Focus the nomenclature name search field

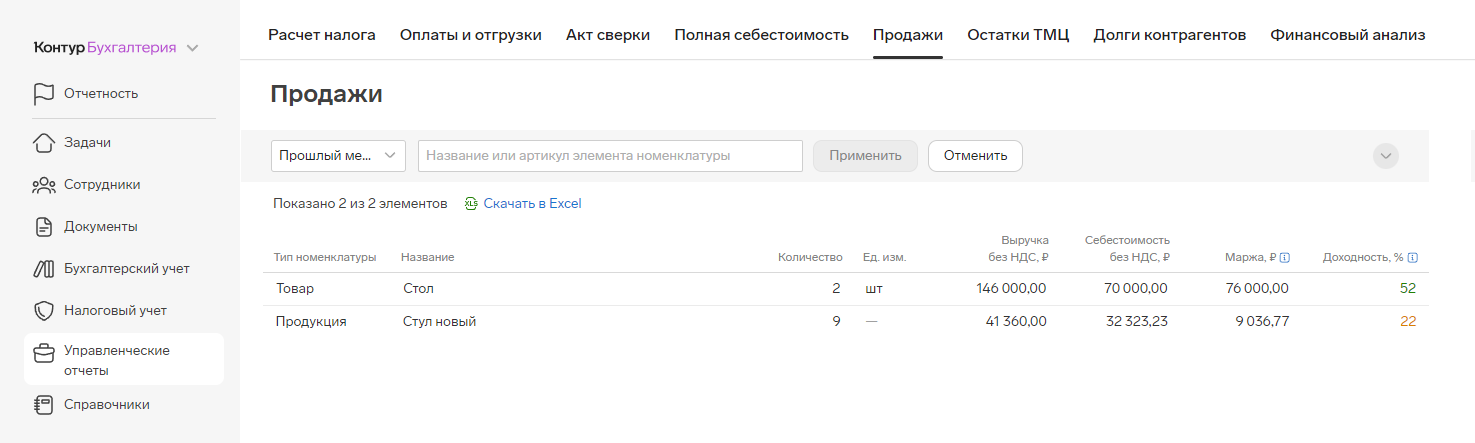(610, 156)
